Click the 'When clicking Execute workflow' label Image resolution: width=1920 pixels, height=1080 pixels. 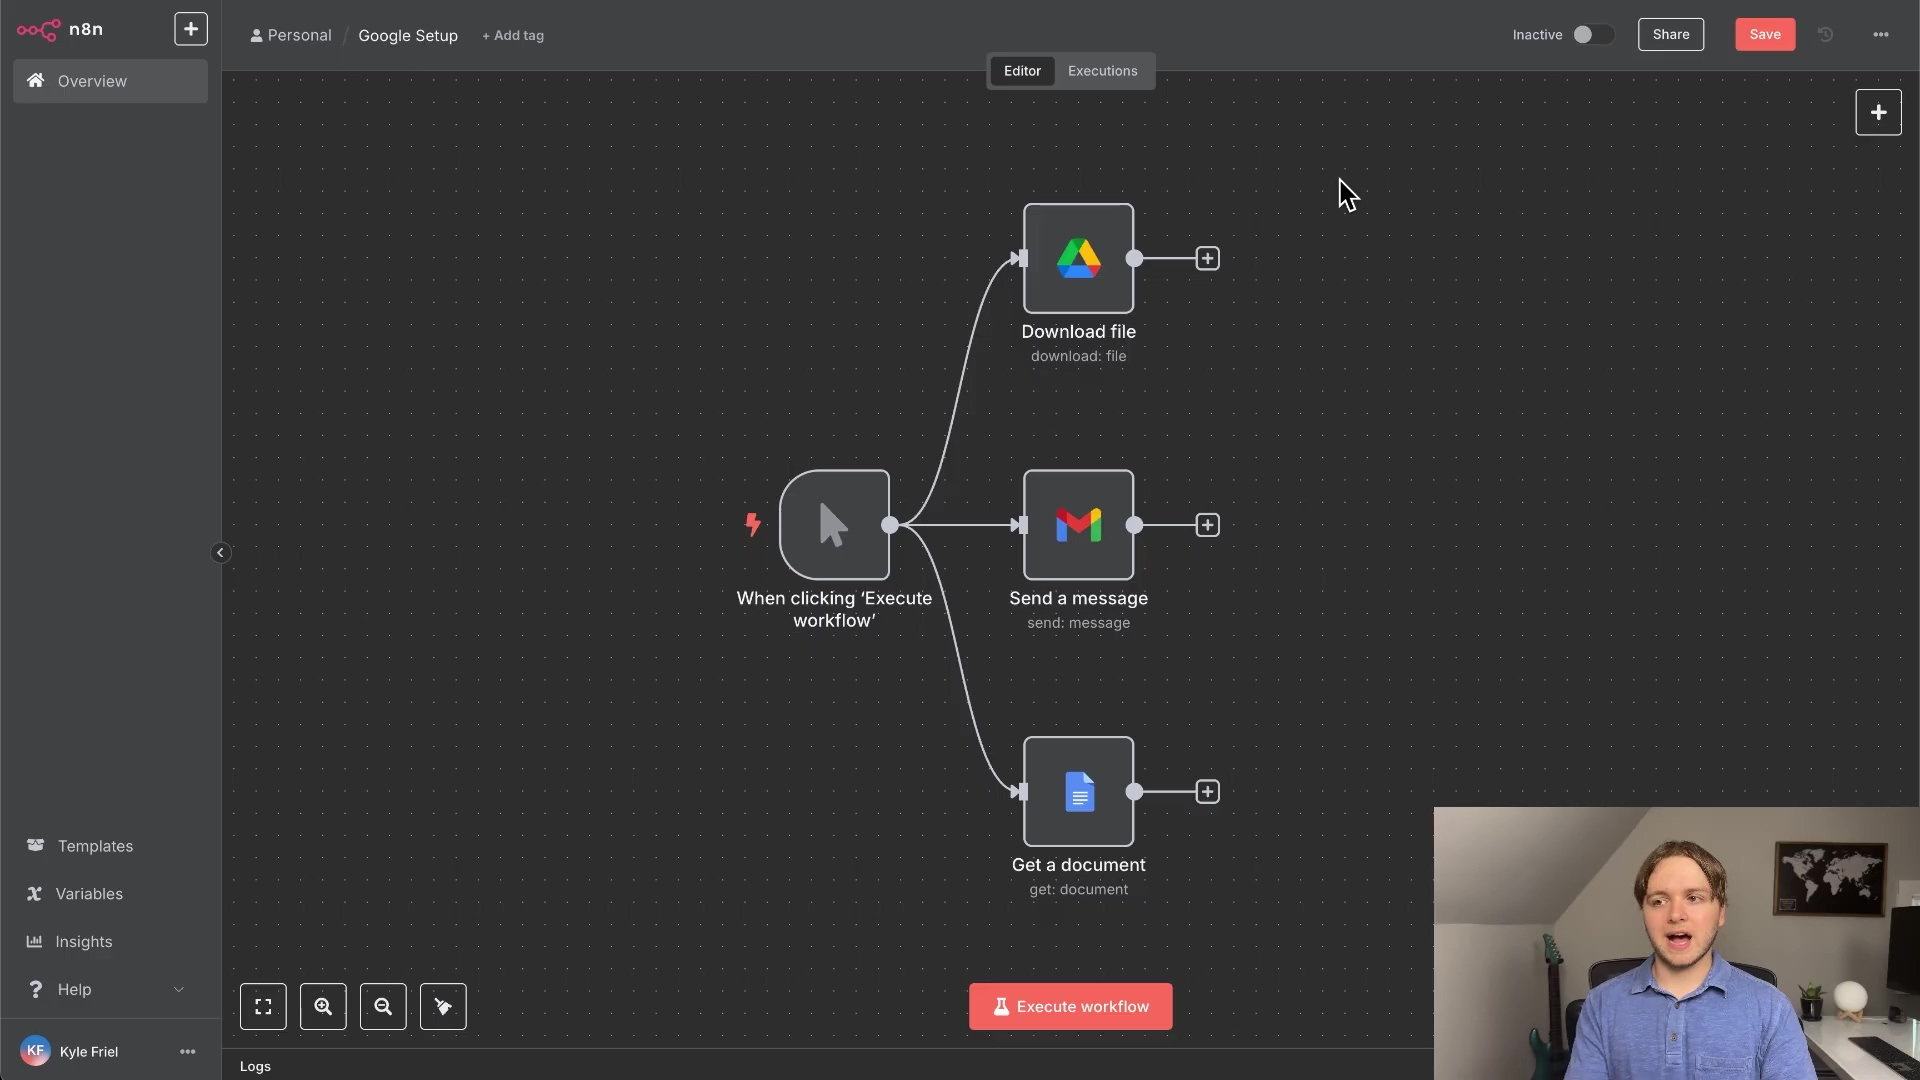834,609
